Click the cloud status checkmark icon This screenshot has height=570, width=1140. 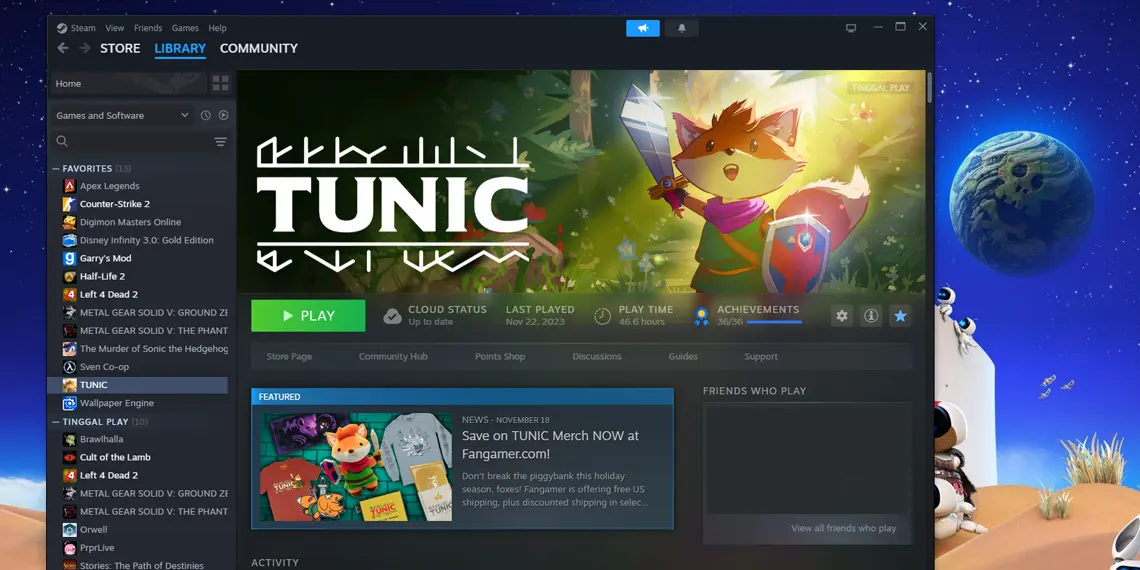393,316
